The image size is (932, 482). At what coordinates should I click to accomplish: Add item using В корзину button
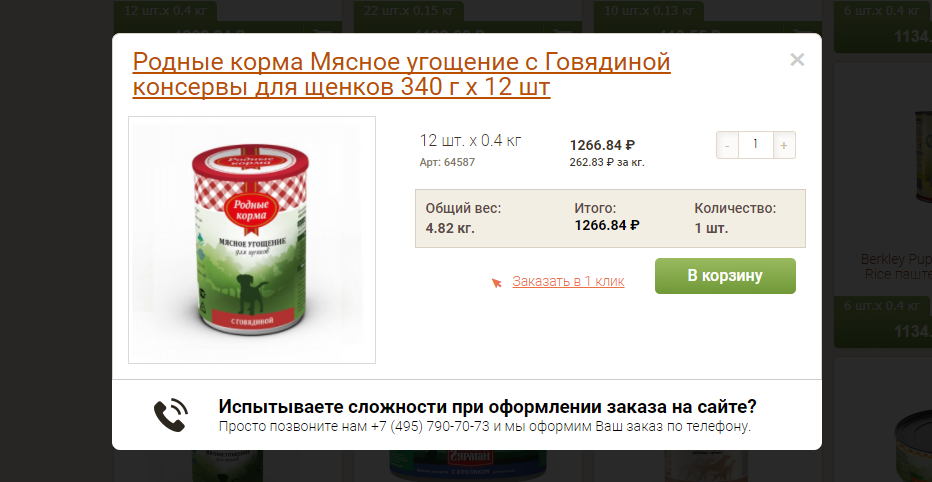[x=725, y=276]
